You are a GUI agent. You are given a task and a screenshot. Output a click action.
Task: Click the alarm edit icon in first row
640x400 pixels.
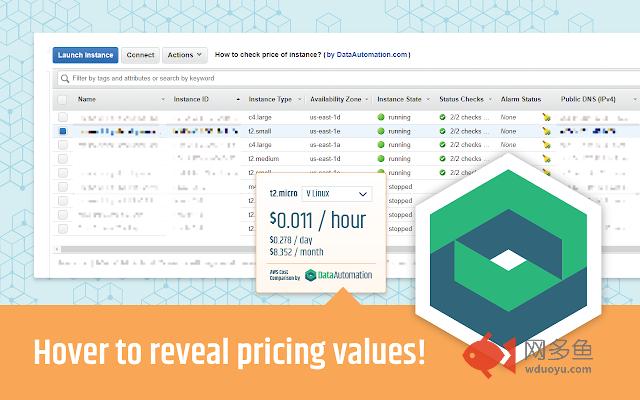point(546,117)
